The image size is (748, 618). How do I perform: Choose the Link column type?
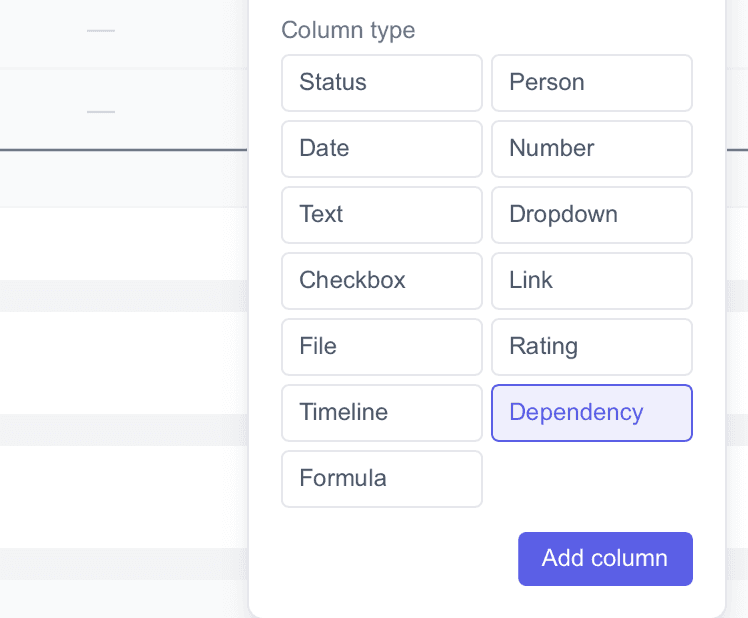[591, 281]
